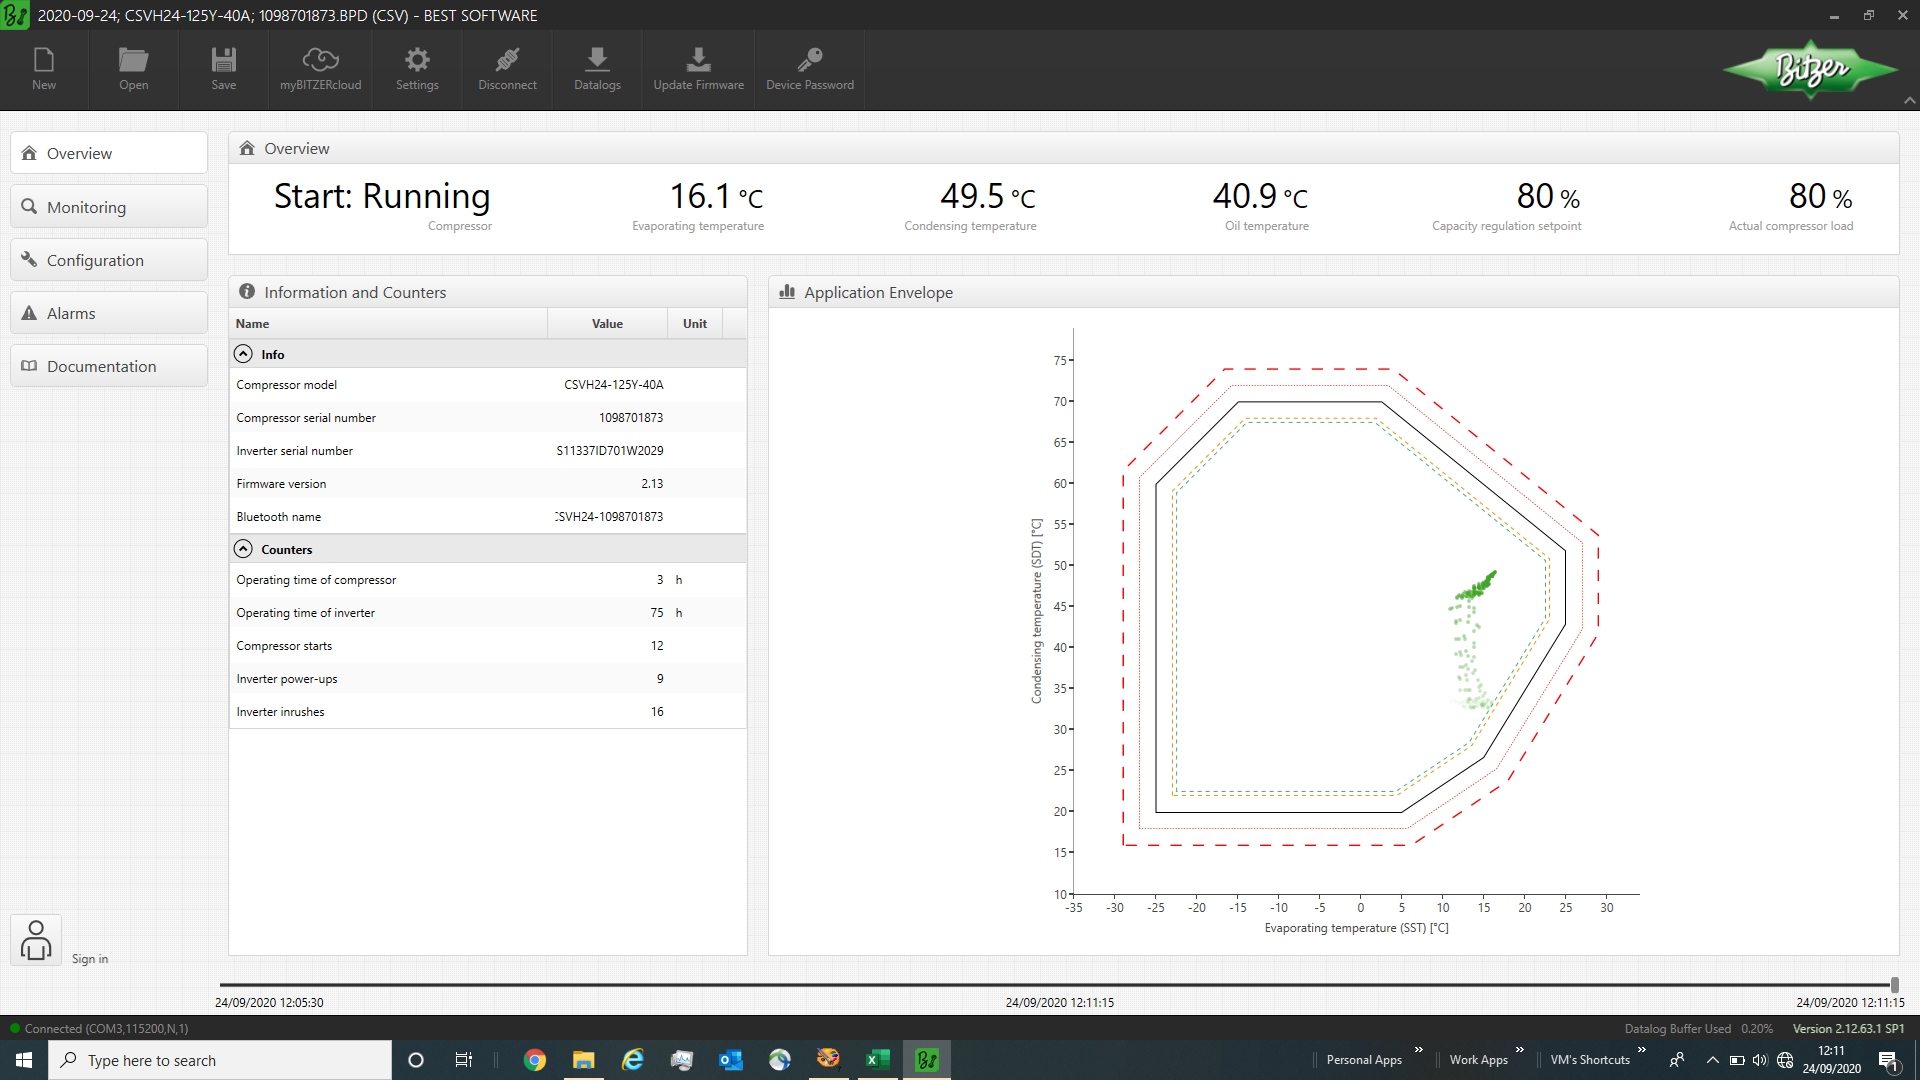Select Operating time of compressor row
The image size is (1920, 1080).
tap(487, 580)
